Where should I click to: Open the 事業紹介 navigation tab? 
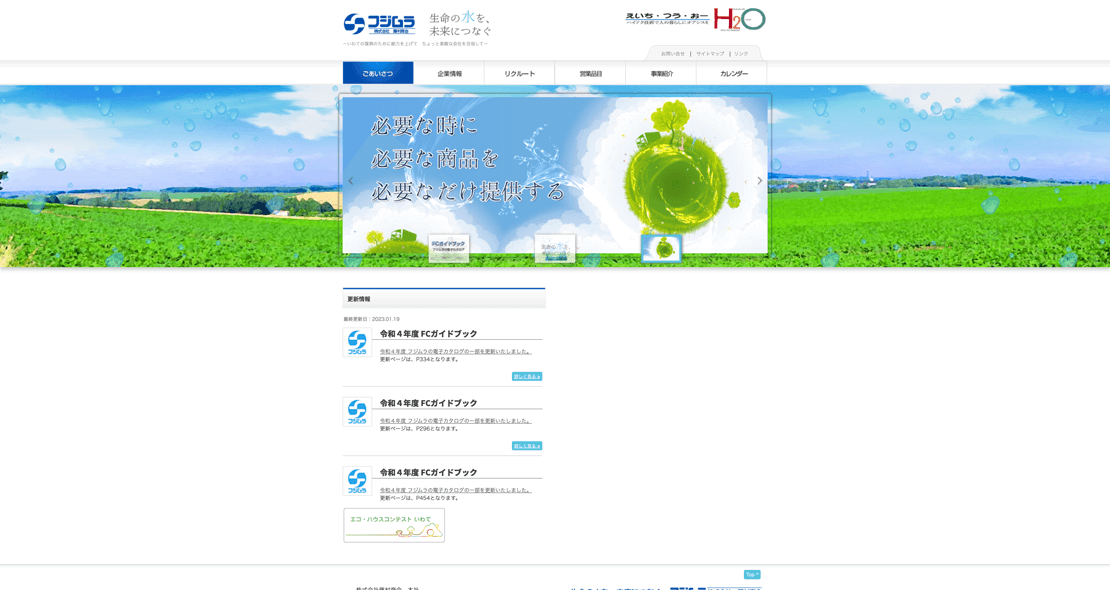661,73
